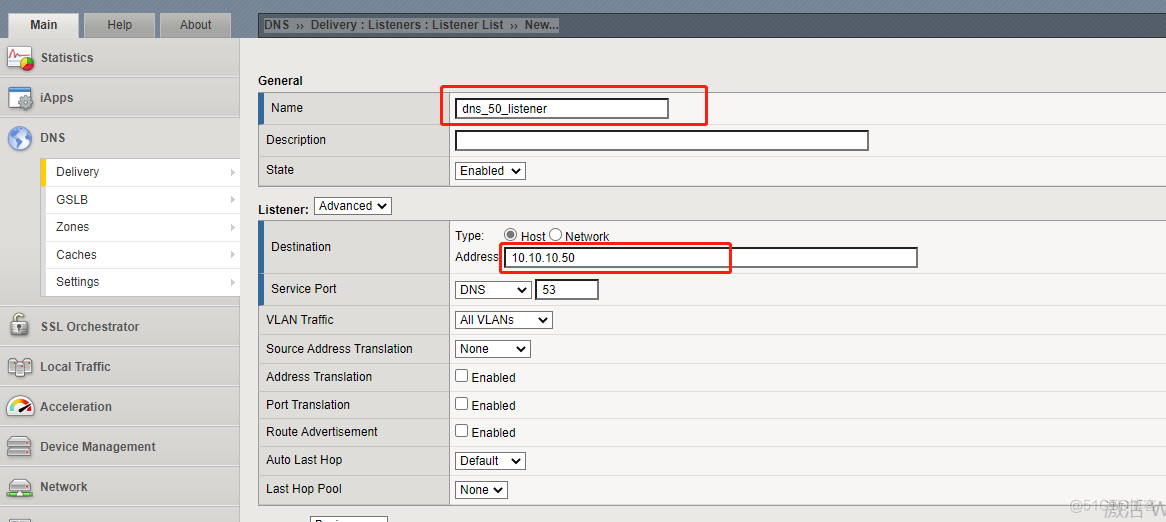
Task: Click the DNS globe icon
Action: point(20,138)
